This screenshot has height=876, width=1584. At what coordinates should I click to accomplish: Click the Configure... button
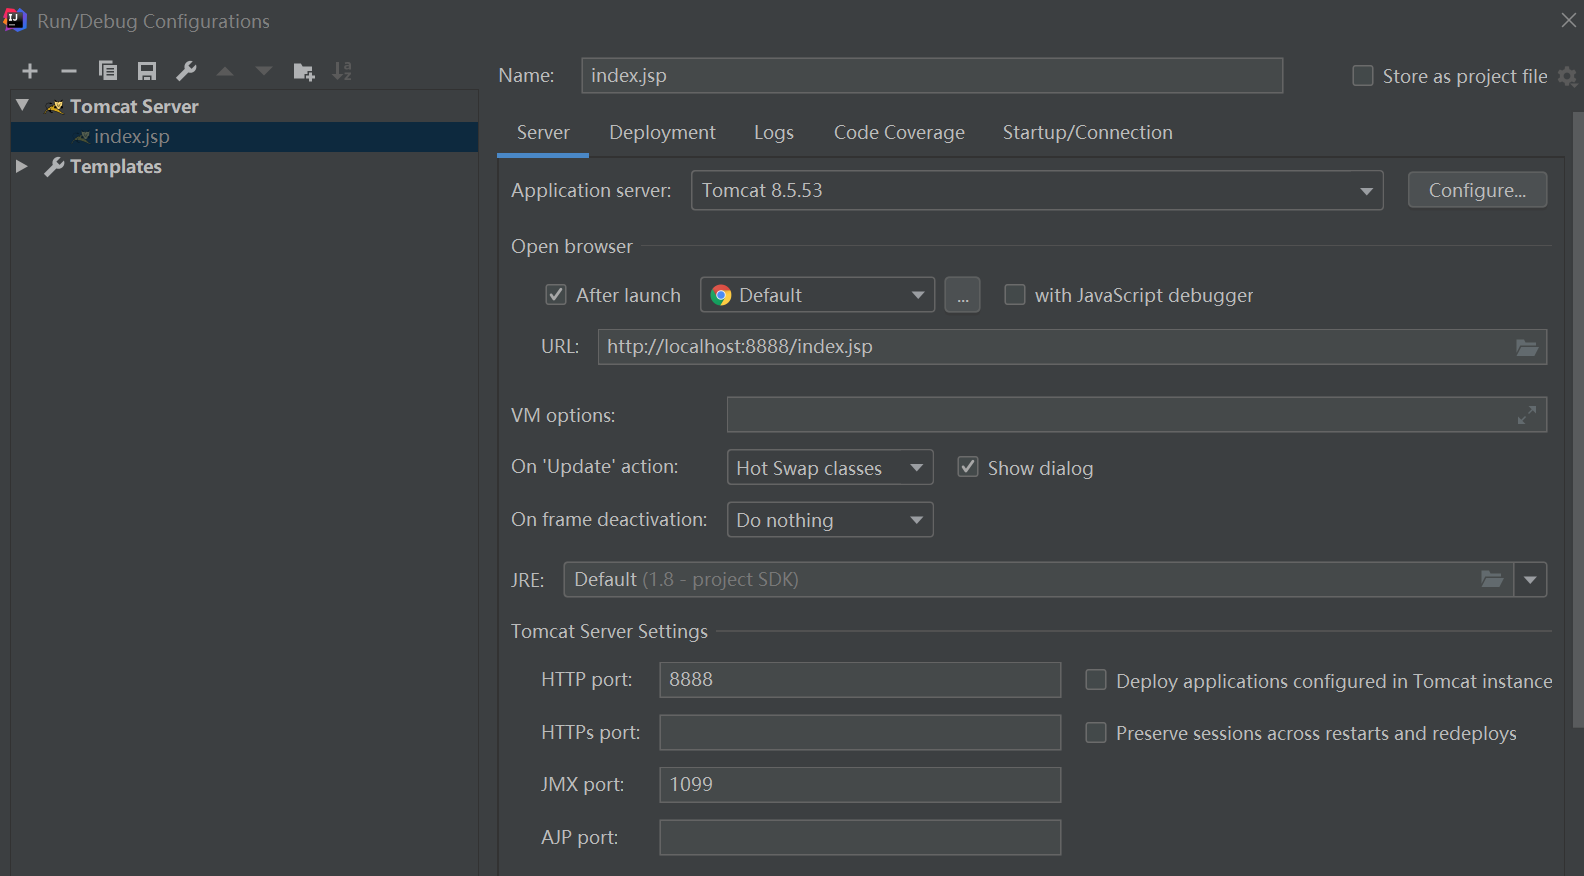pyautogui.click(x=1477, y=190)
